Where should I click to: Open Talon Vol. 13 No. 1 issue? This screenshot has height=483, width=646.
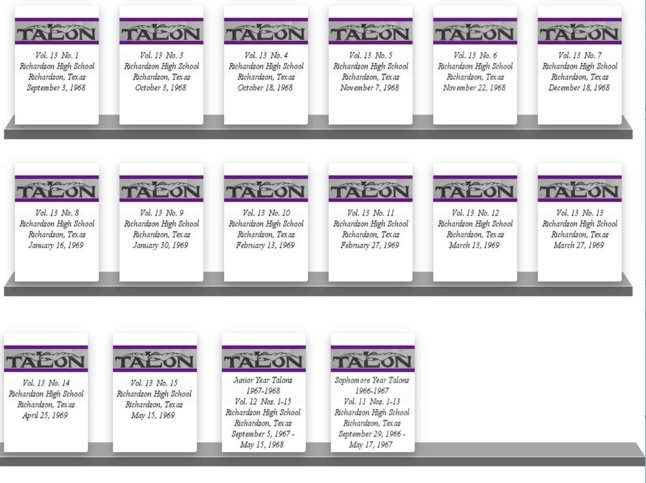(x=57, y=72)
